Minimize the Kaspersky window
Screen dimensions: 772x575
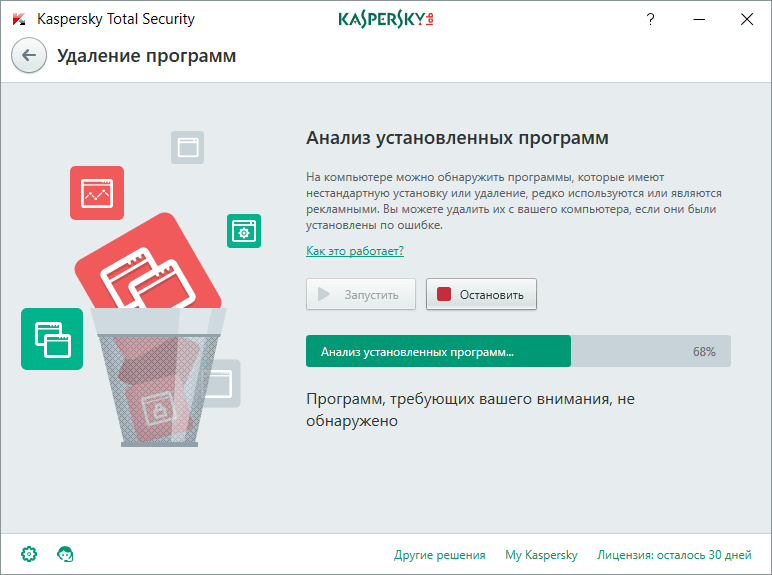pos(699,19)
